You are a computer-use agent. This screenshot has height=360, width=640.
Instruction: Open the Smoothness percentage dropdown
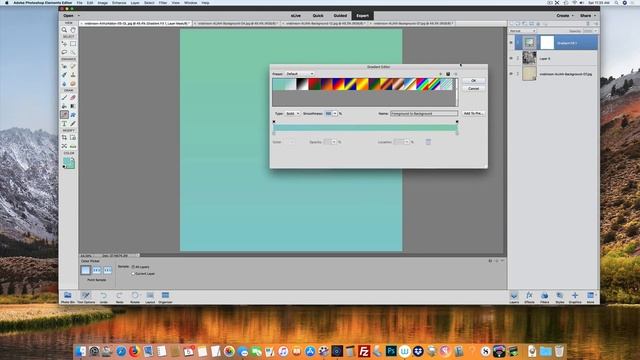(335, 113)
